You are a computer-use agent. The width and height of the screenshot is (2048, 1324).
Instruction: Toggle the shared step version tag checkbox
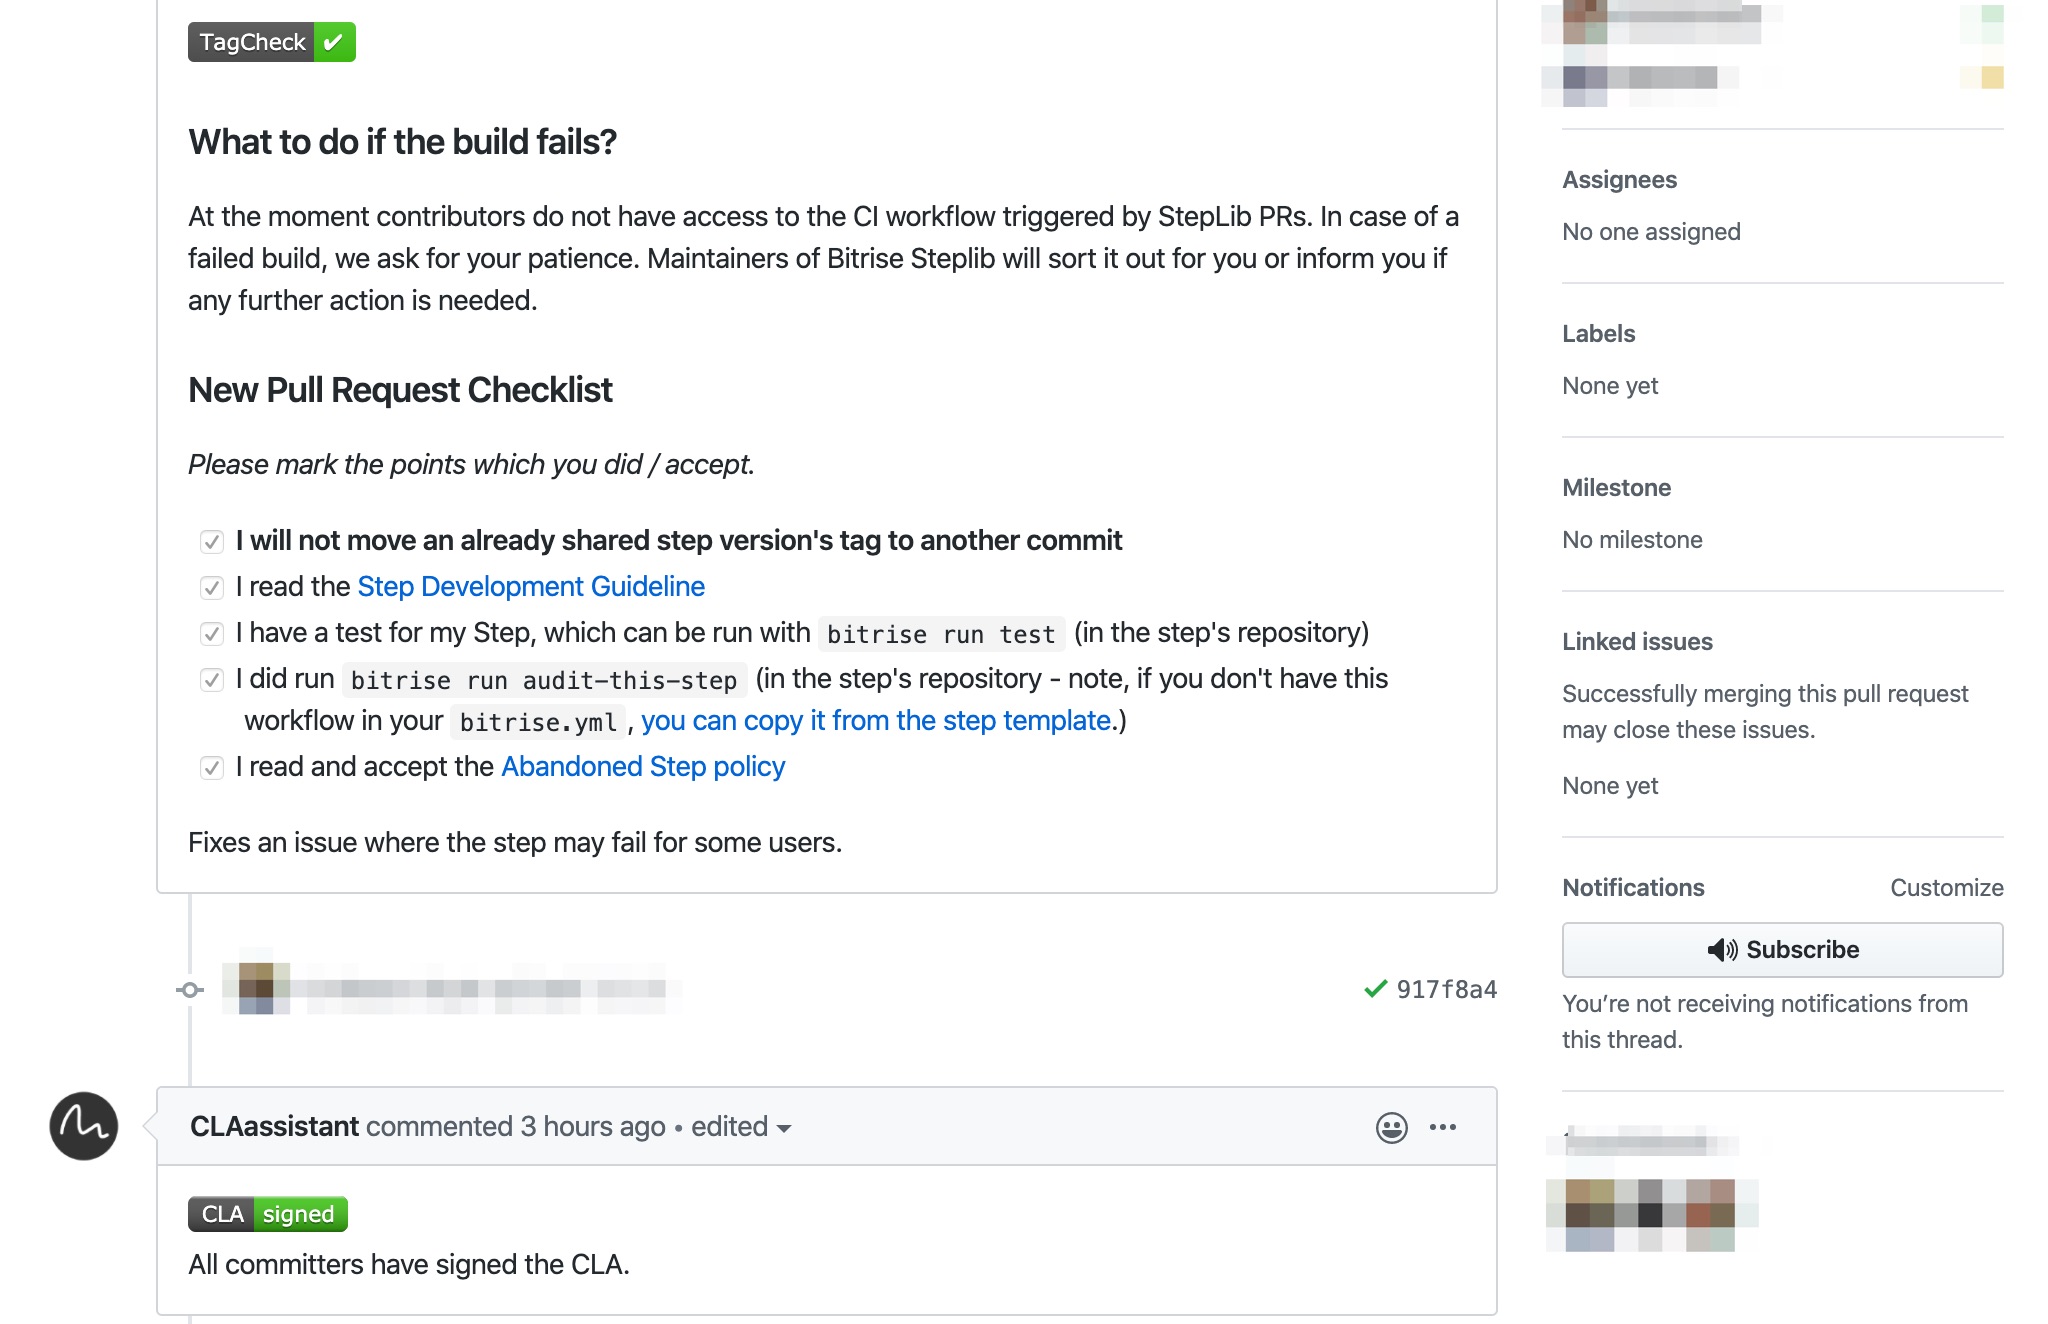tap(211, 542)
